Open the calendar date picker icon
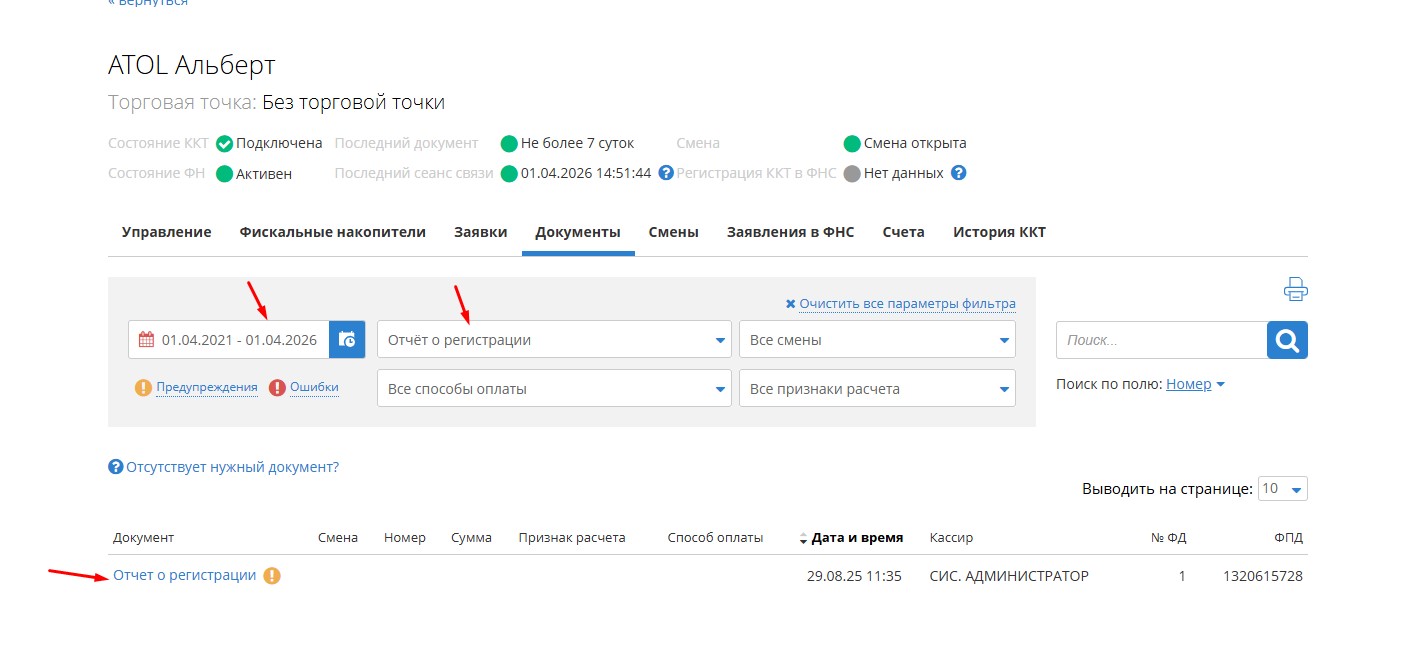The width and height of the screenshot is (1423, 646). (x=346, y=339)
